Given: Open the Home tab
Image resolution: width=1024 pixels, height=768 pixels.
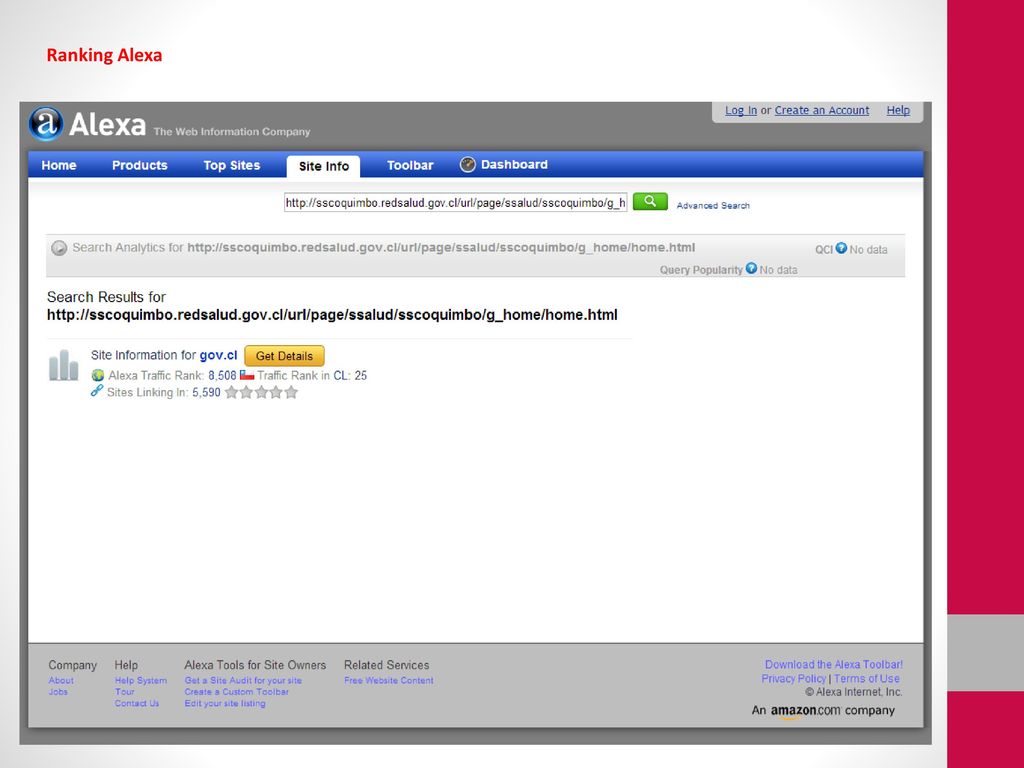Looking at the screenshot, I should click(59, 165).
